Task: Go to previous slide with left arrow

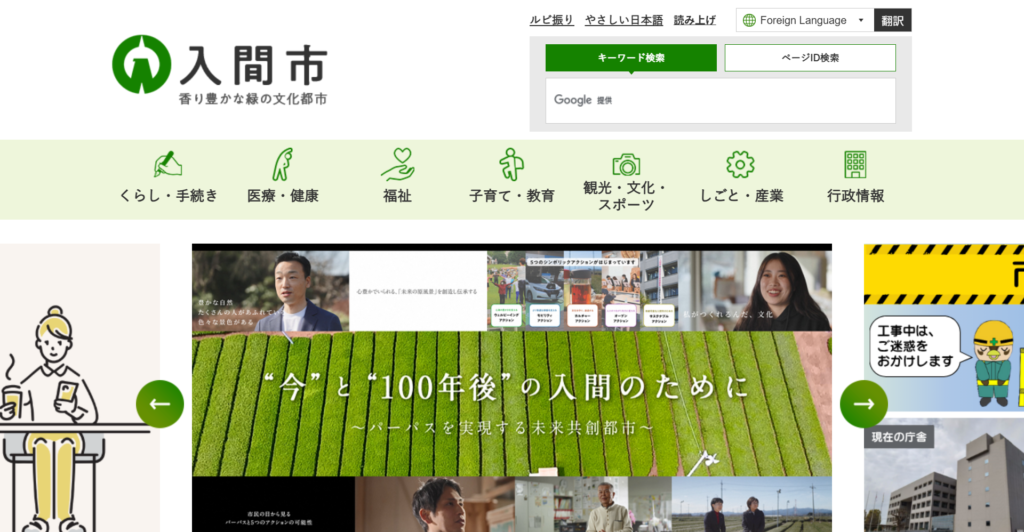Action: click(160, 404)
